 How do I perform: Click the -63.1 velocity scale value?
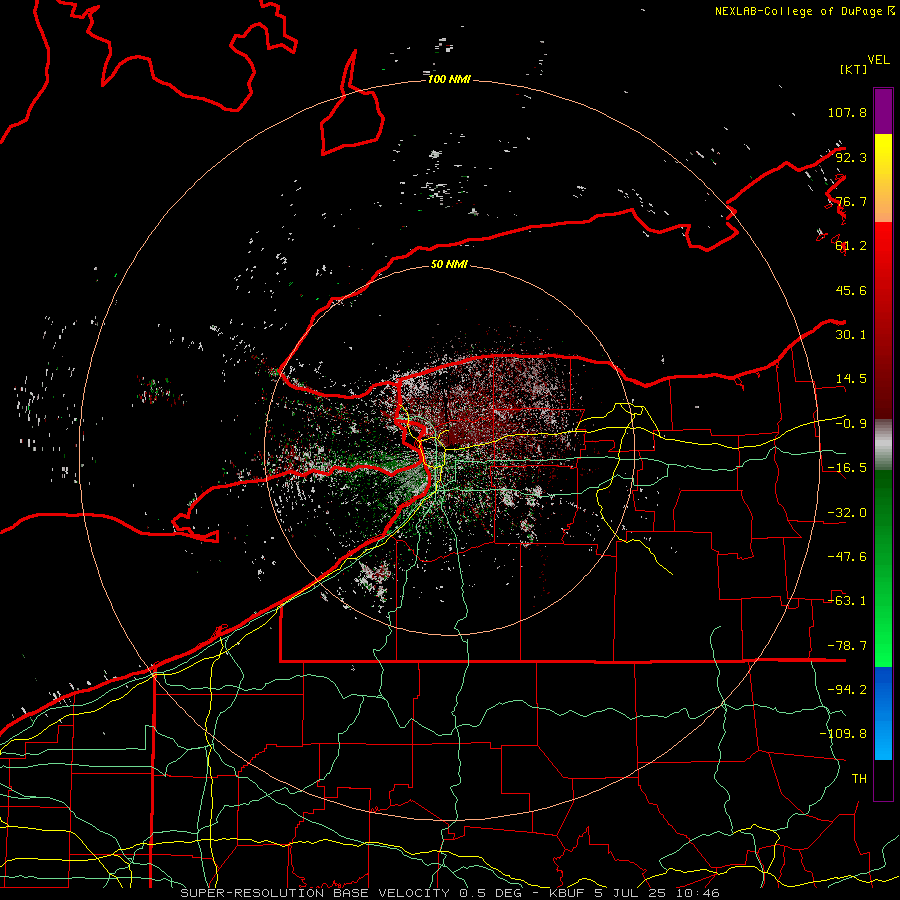tap(847, 601)
